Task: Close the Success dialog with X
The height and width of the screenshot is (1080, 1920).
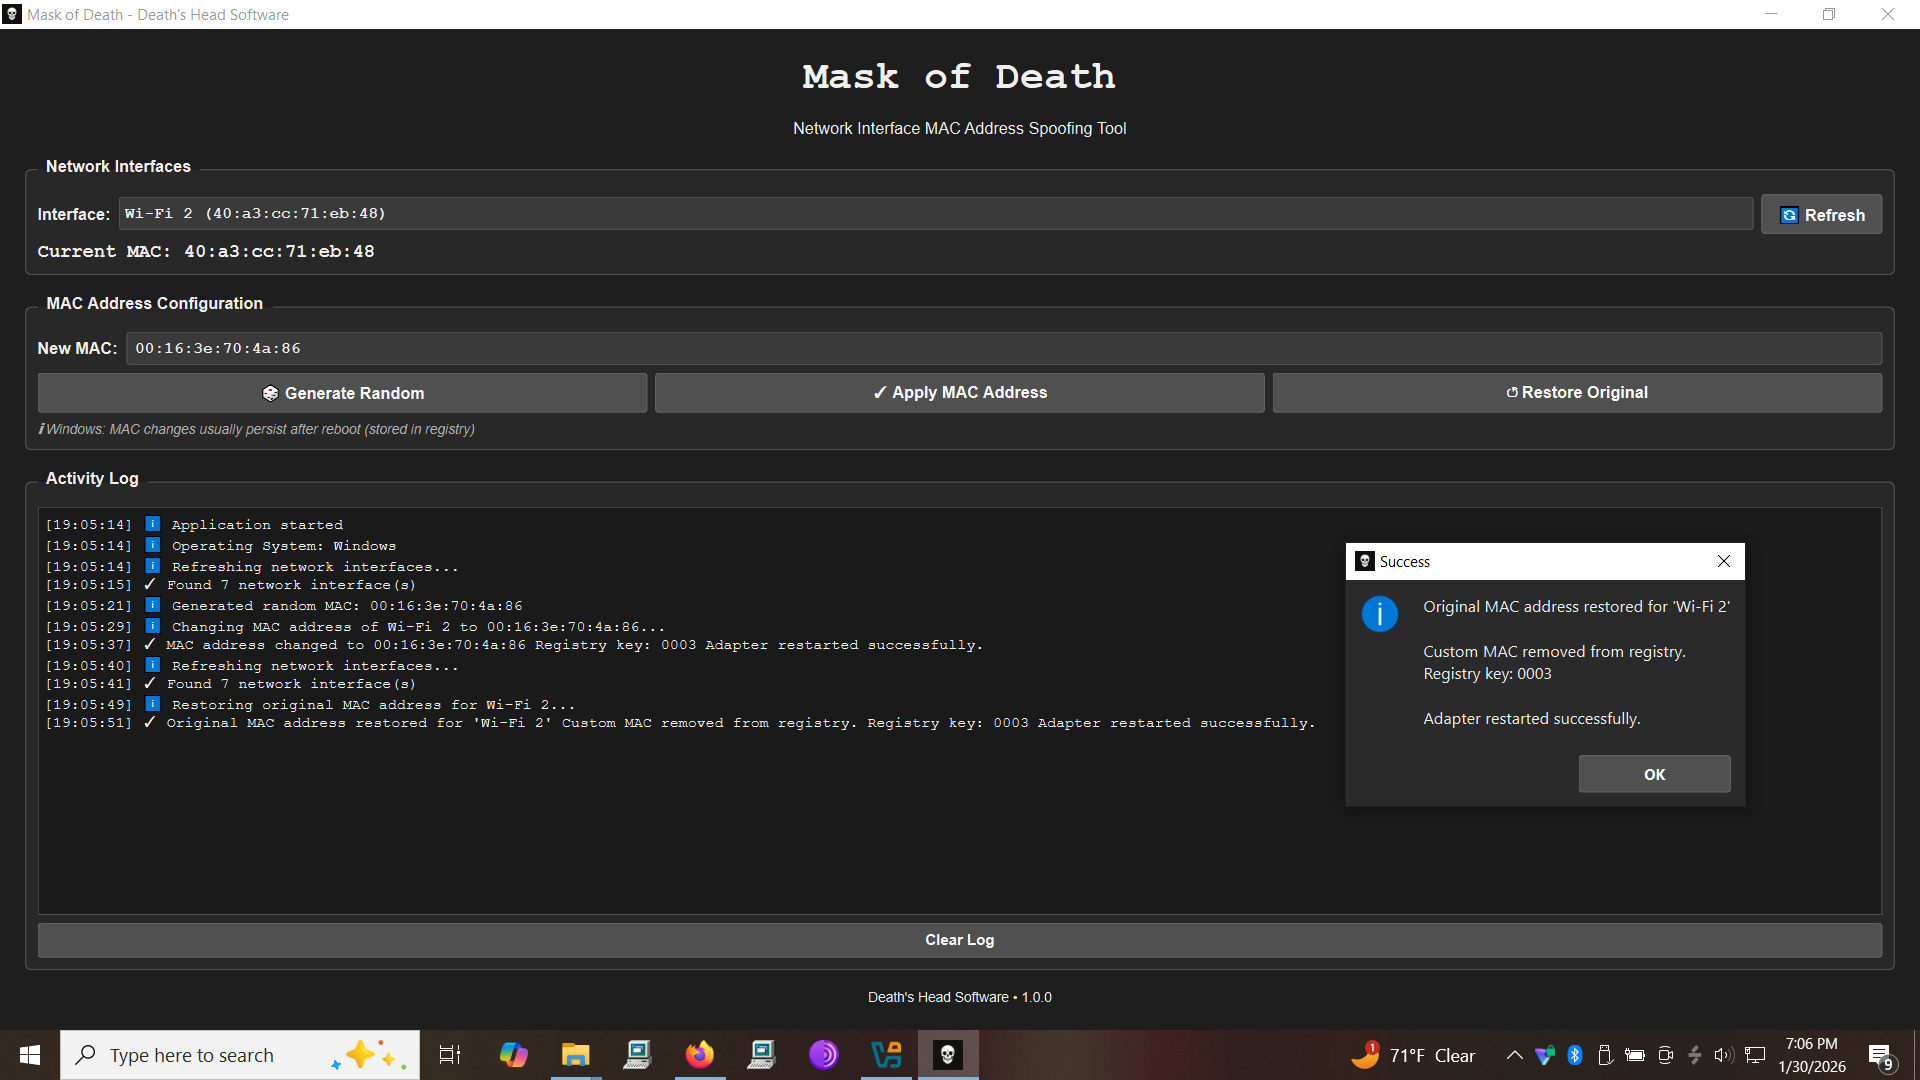Action: pos(1724,561)
